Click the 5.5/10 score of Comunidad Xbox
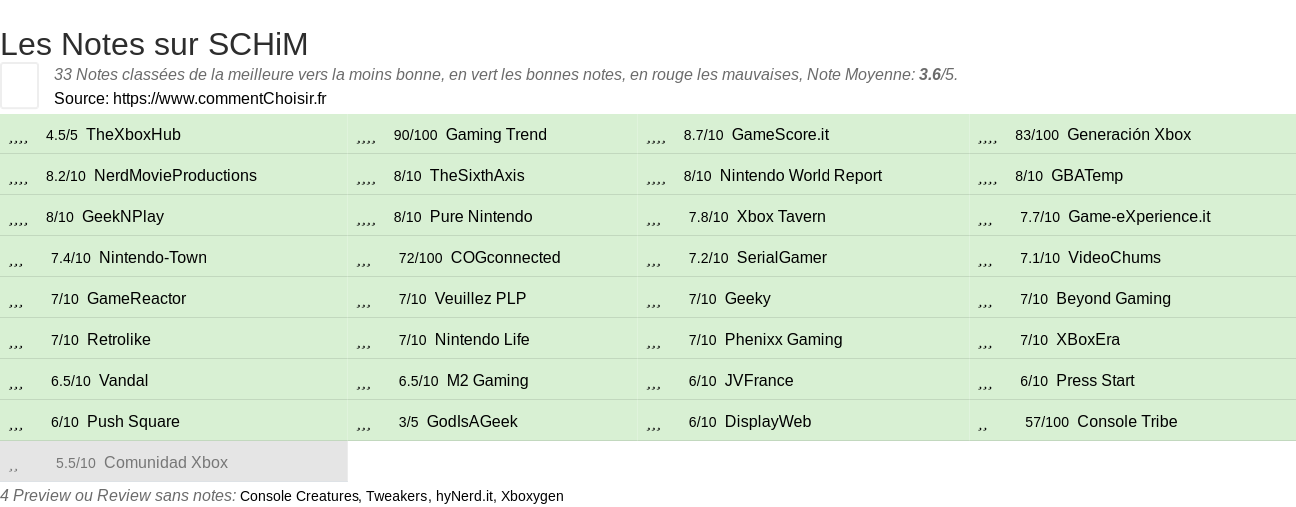Screen dimensions: 1296x507 [76, 463]
